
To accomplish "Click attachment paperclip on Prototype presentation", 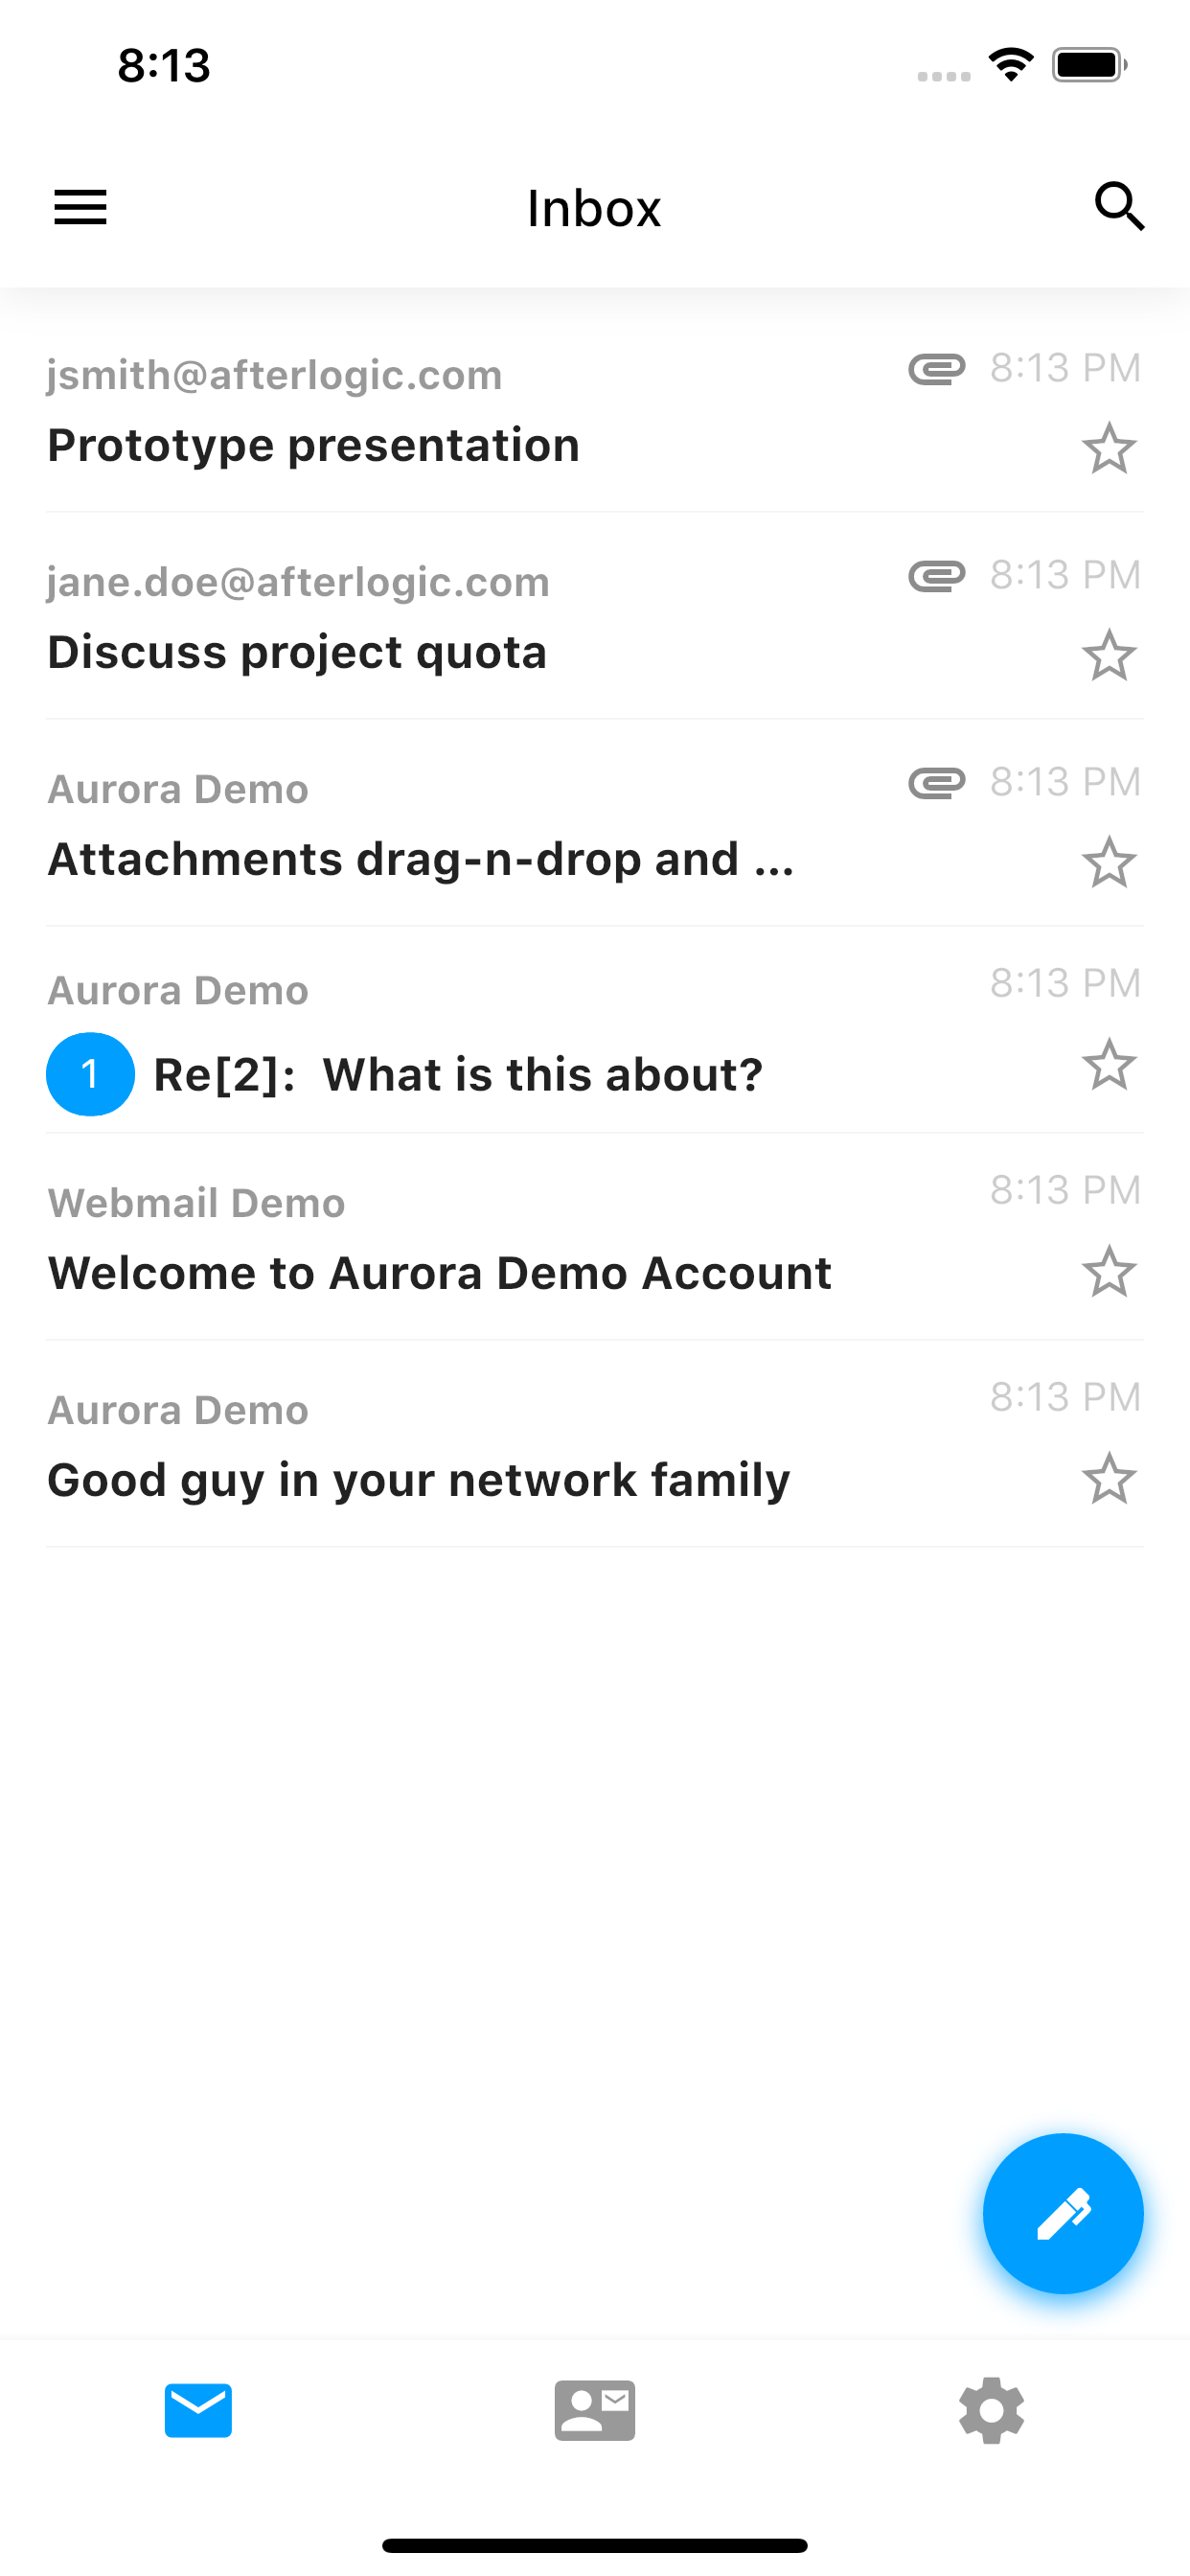I will 936,369.
